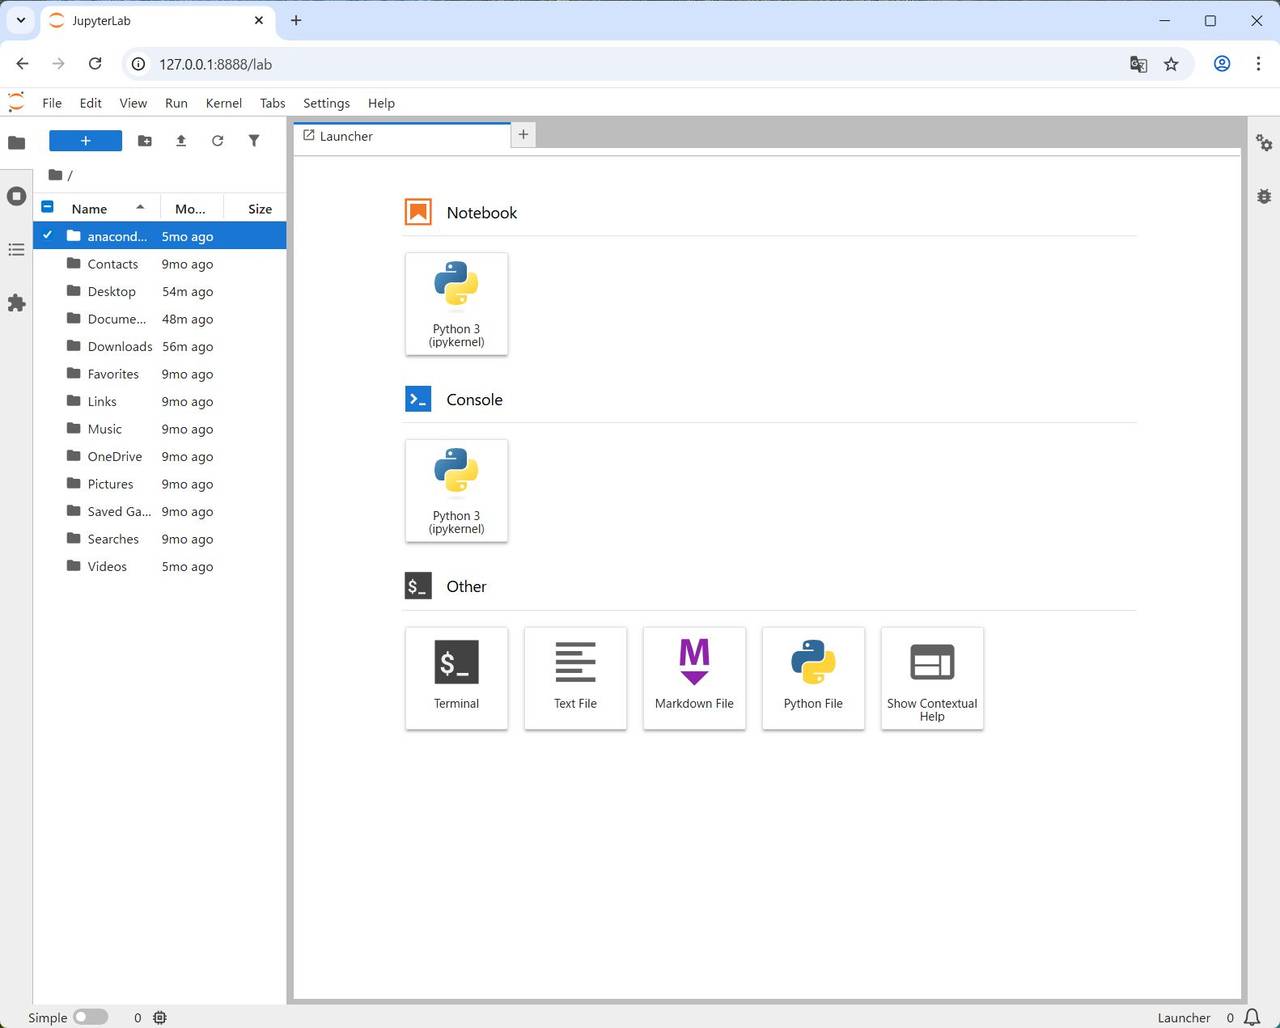Select the Pictures folder

point(160,484)
